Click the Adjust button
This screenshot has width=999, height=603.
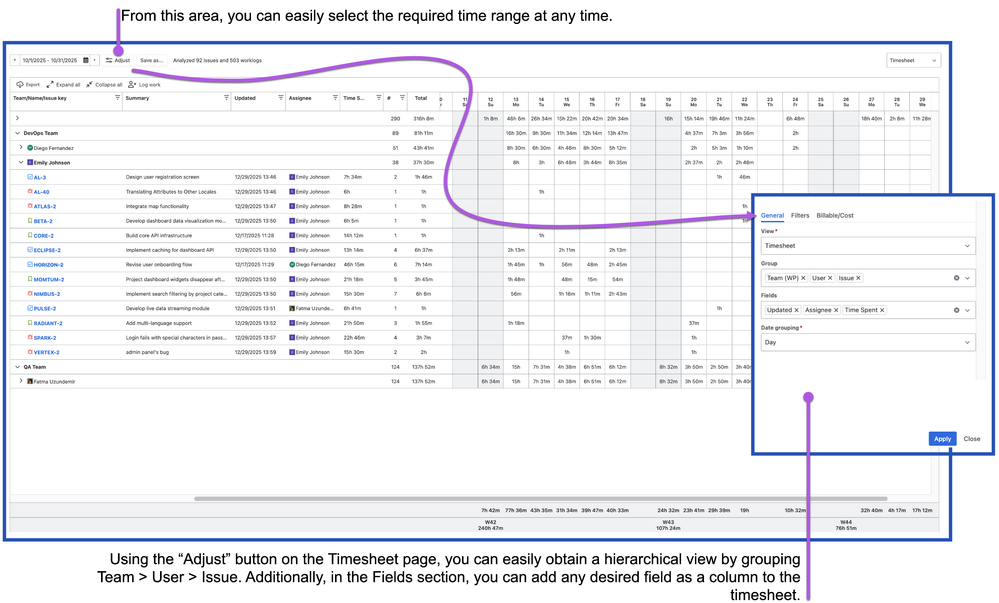[x=118, y=61]
